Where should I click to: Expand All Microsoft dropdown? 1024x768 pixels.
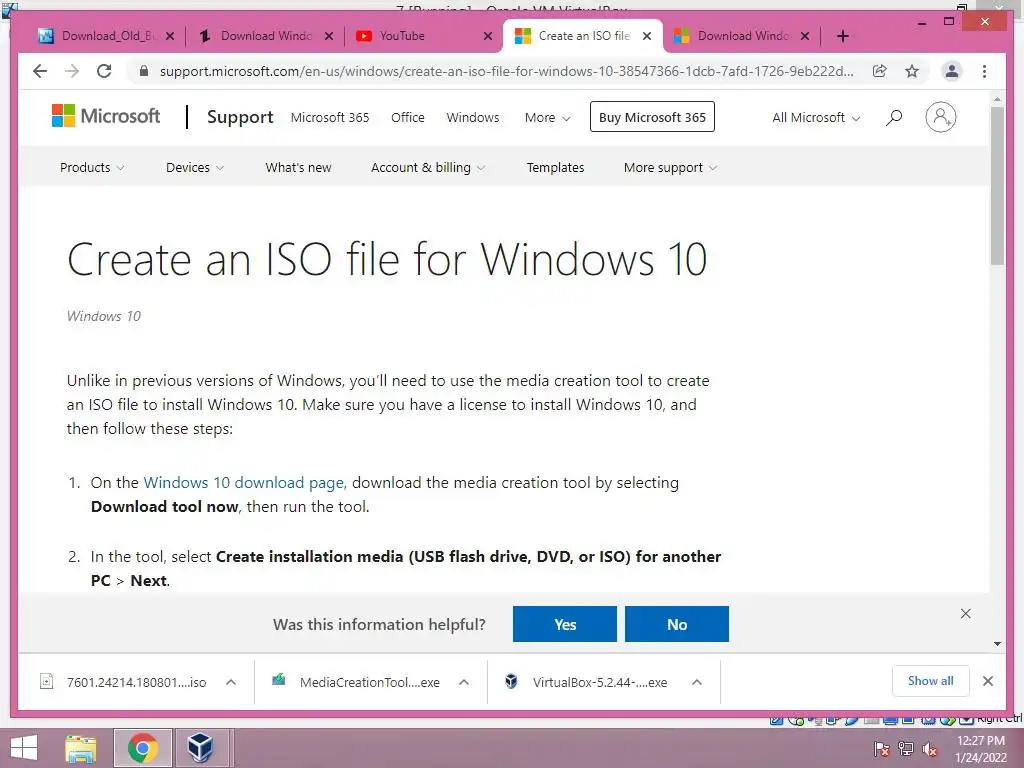816,118
